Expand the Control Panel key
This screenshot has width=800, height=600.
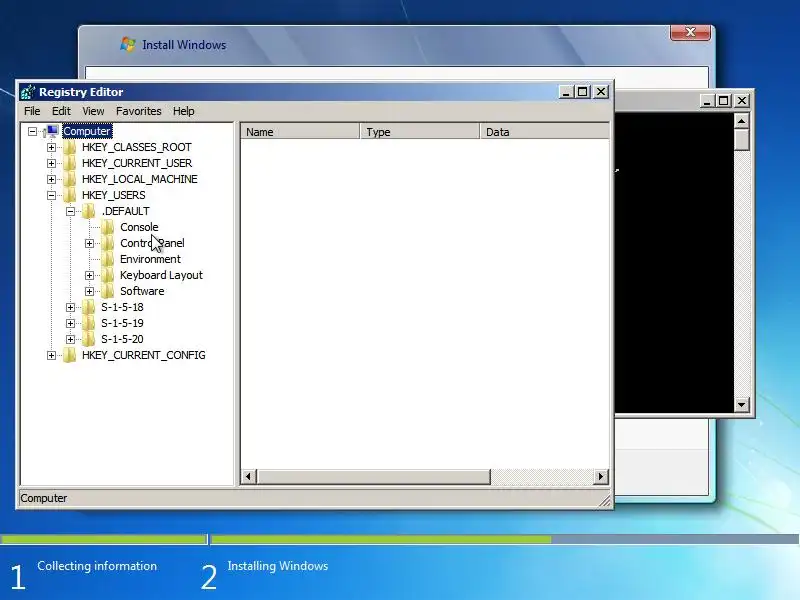point(89,243)
